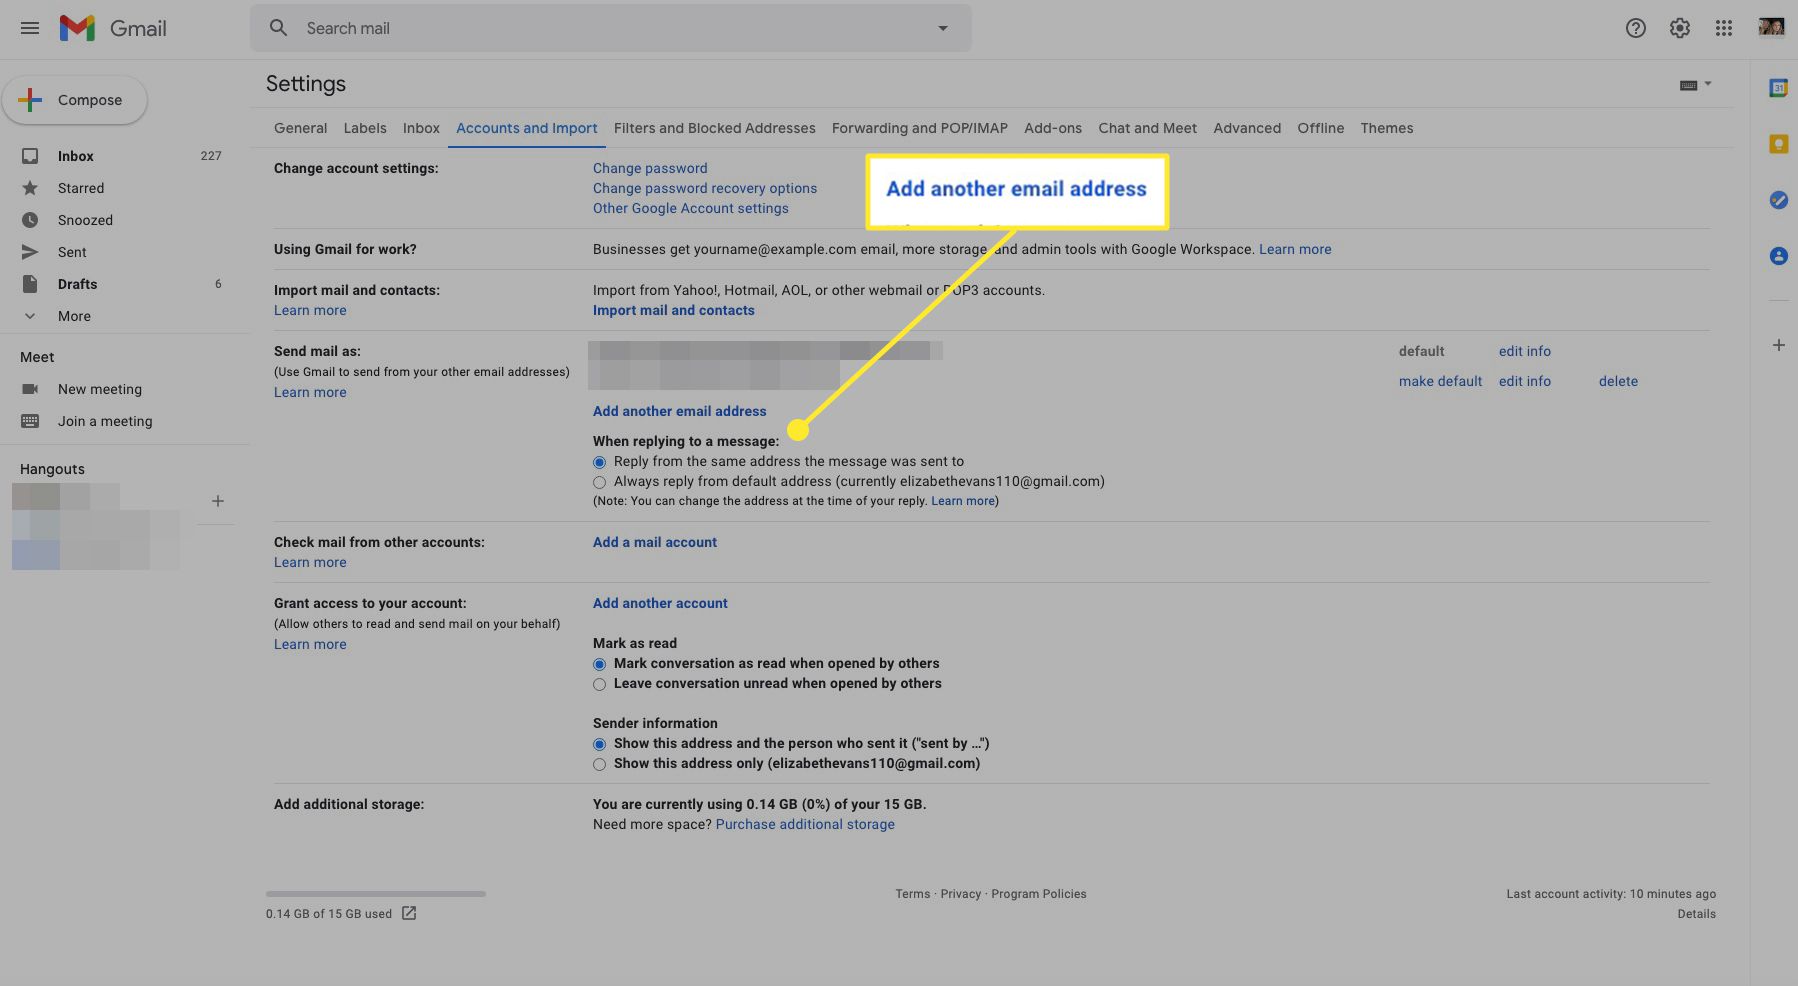Click the search magnifier icon
This screenshot has width=1798, height=986.
[279, 28]
